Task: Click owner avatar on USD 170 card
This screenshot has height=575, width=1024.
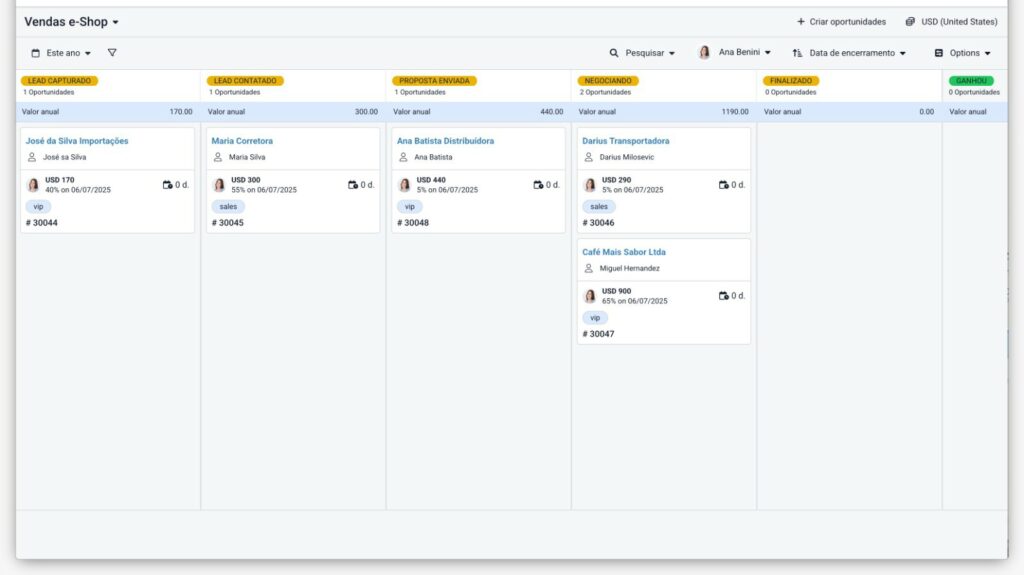Action: (x=33, y=185)
